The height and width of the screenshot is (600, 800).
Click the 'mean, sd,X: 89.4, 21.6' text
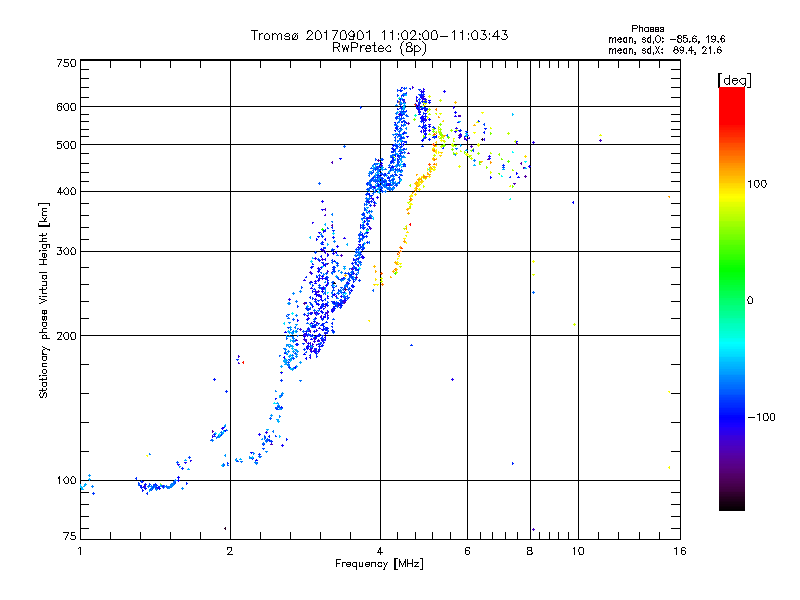click(x=665, y=50)
